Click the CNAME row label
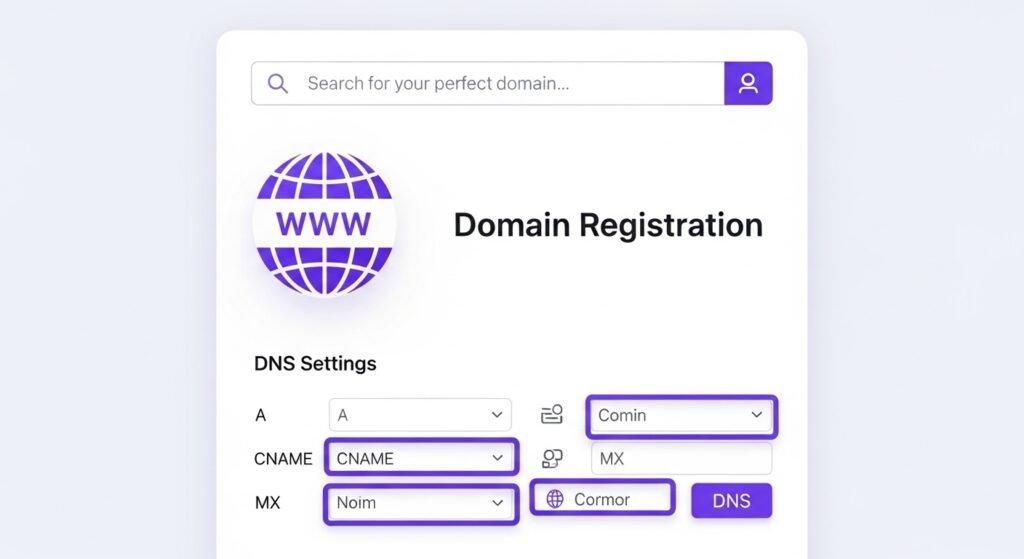The height and width of the screenshot is (559, 1024). tap(283, 459)
